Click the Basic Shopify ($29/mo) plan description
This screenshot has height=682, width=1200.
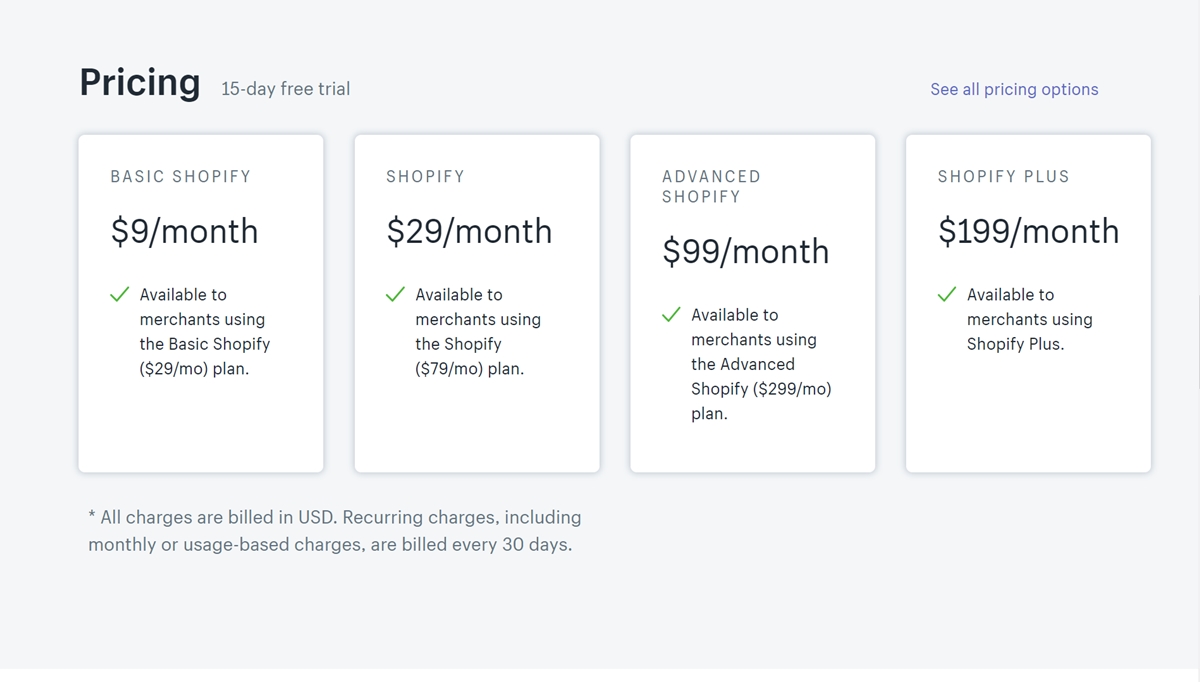pyautogui.click(x=205, y=331)
